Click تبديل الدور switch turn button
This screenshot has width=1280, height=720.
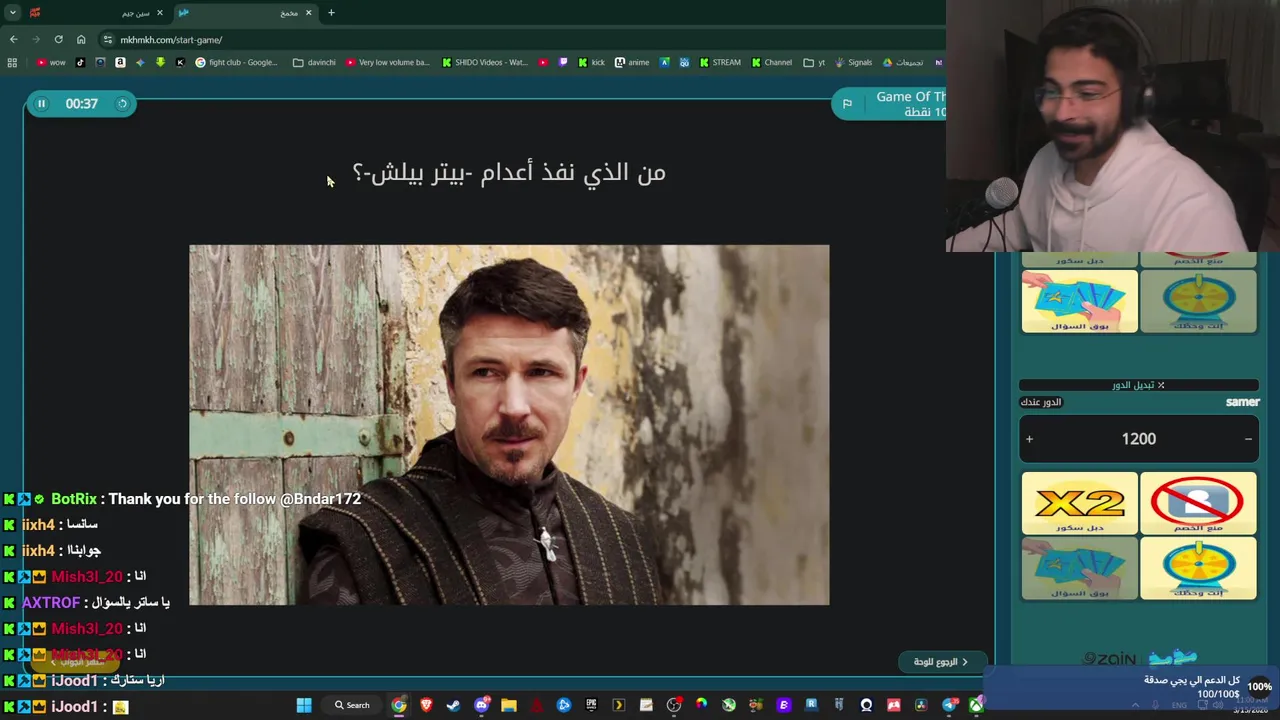1138,385
